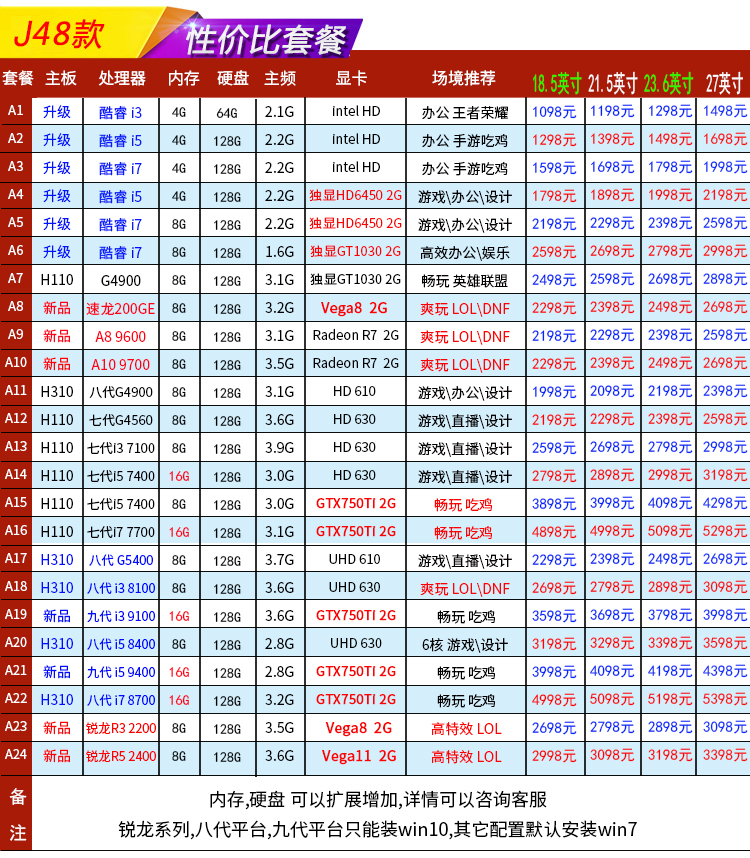
Task: Select the "4298元" price in row A15
Action: coord(724,503)
